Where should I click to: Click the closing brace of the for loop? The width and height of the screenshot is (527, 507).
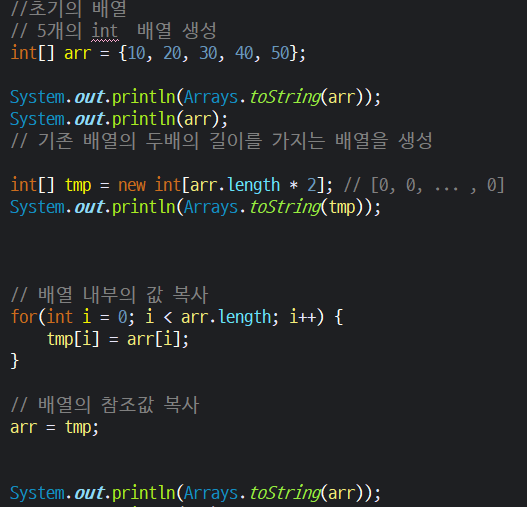coord(14,361)
